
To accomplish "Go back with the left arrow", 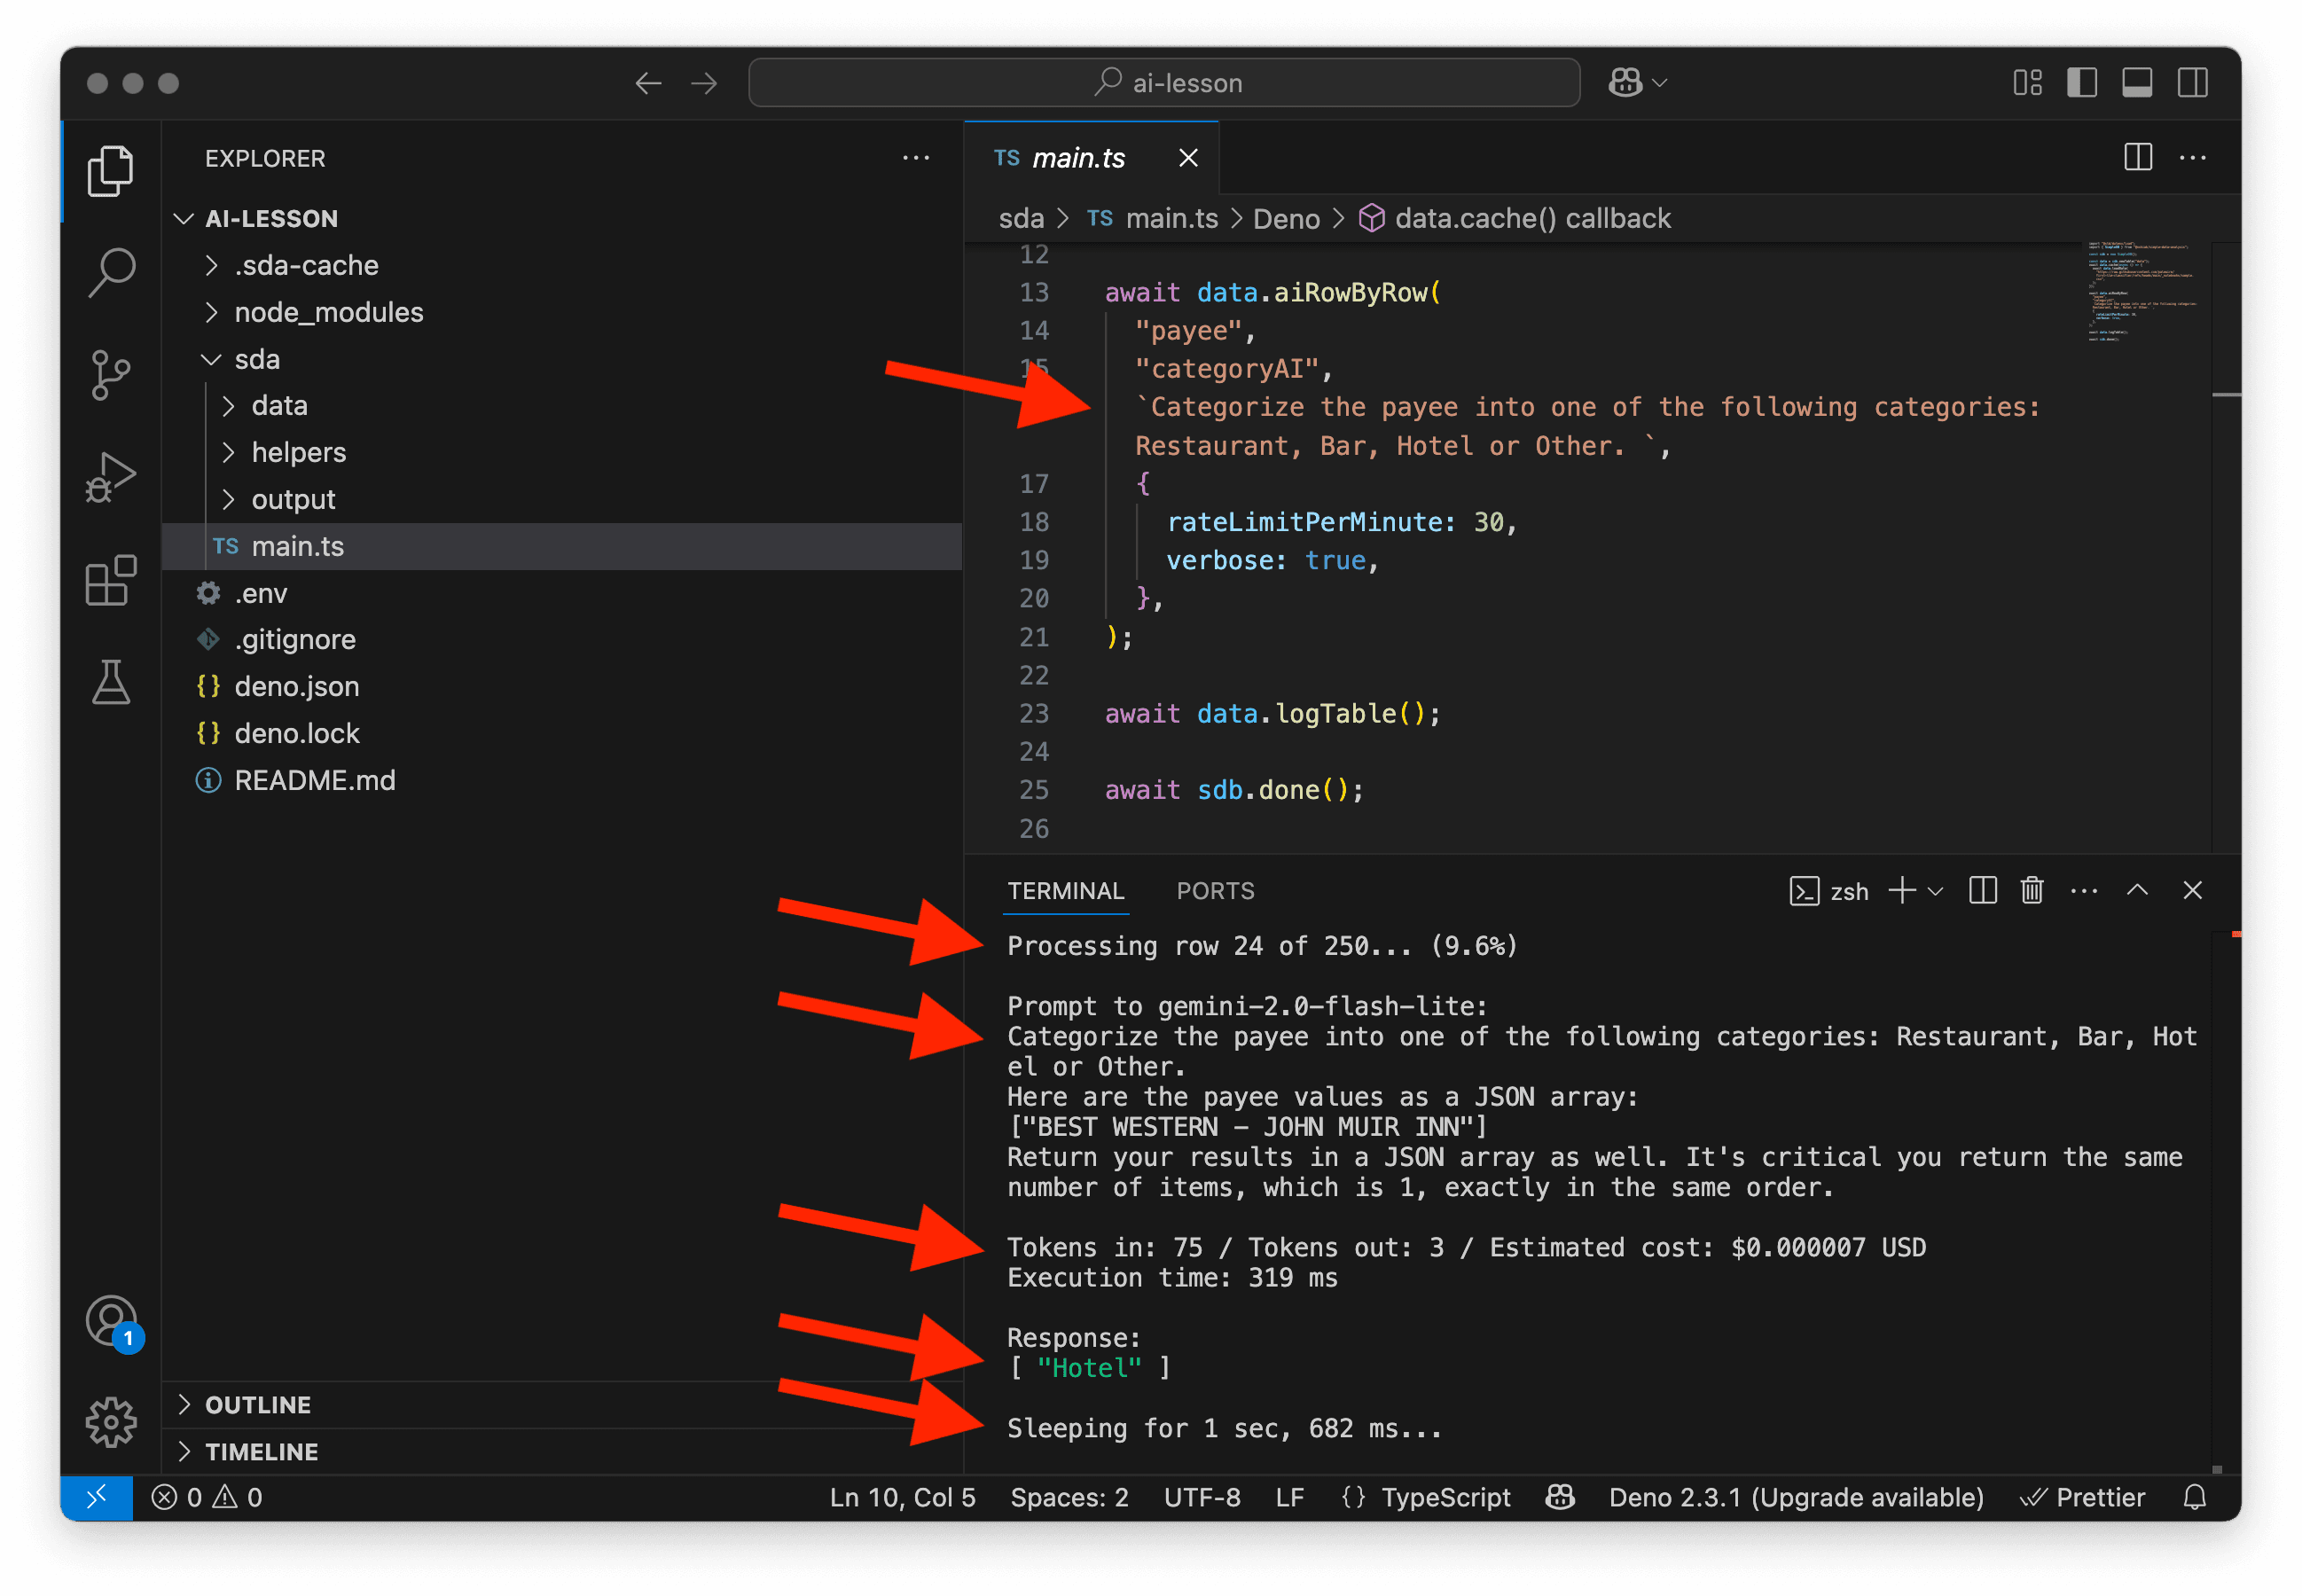I will tap(648, 83).
